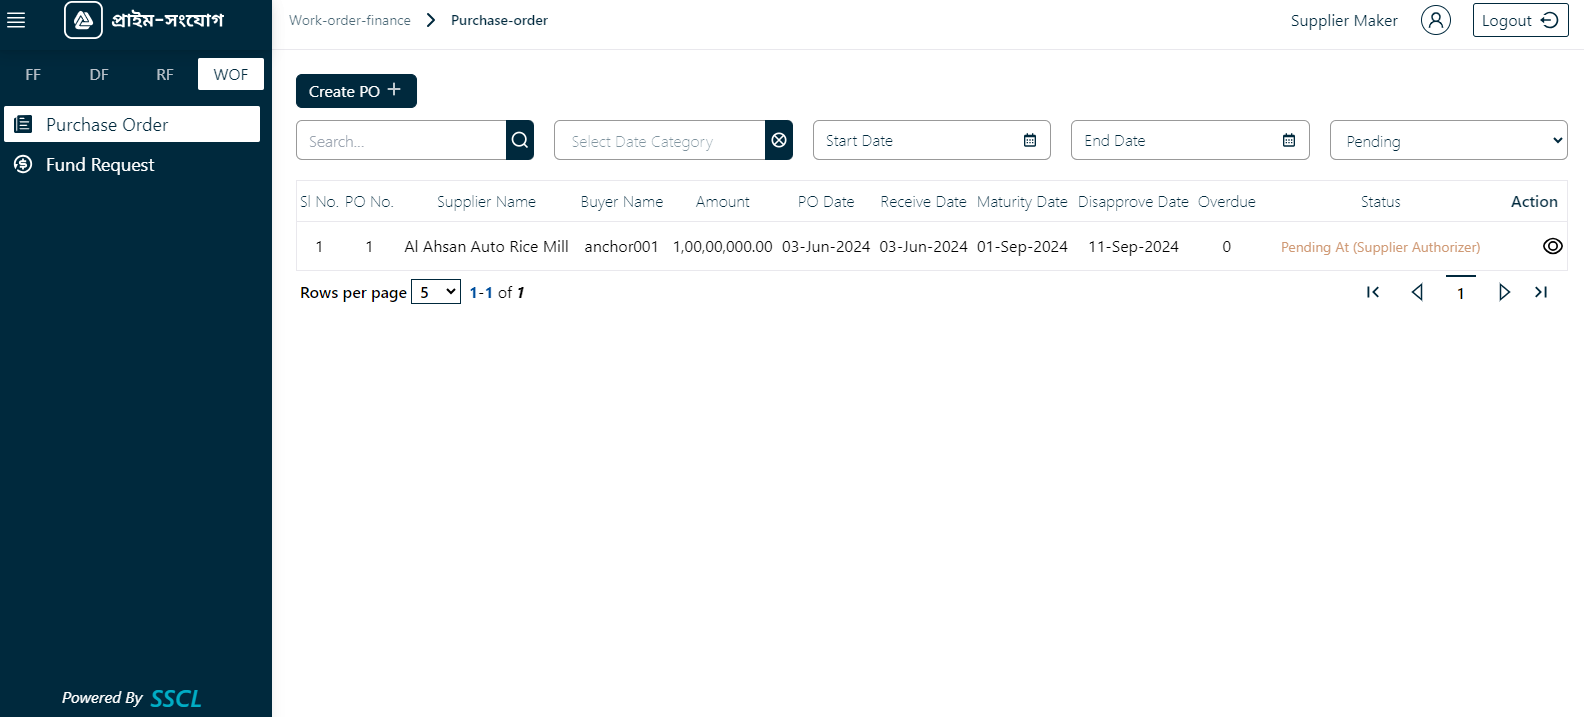Click the 1,00,00,000.00 amount cell
Image resolution: width=1584 pixels, height=717 pixels.
pos(722,246)
